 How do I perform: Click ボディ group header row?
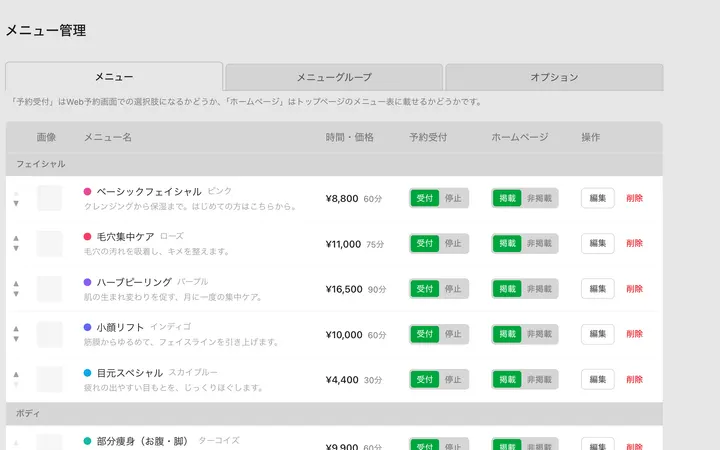click(334, 414)
